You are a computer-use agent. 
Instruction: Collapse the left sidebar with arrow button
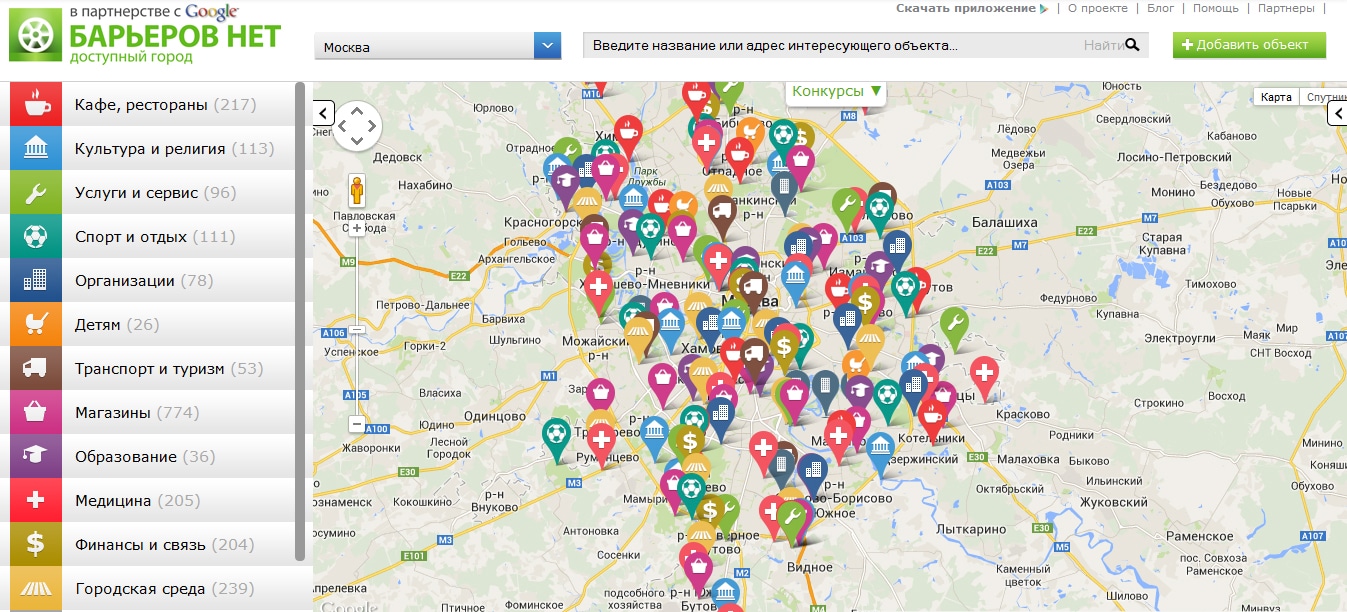coord(323,114)
